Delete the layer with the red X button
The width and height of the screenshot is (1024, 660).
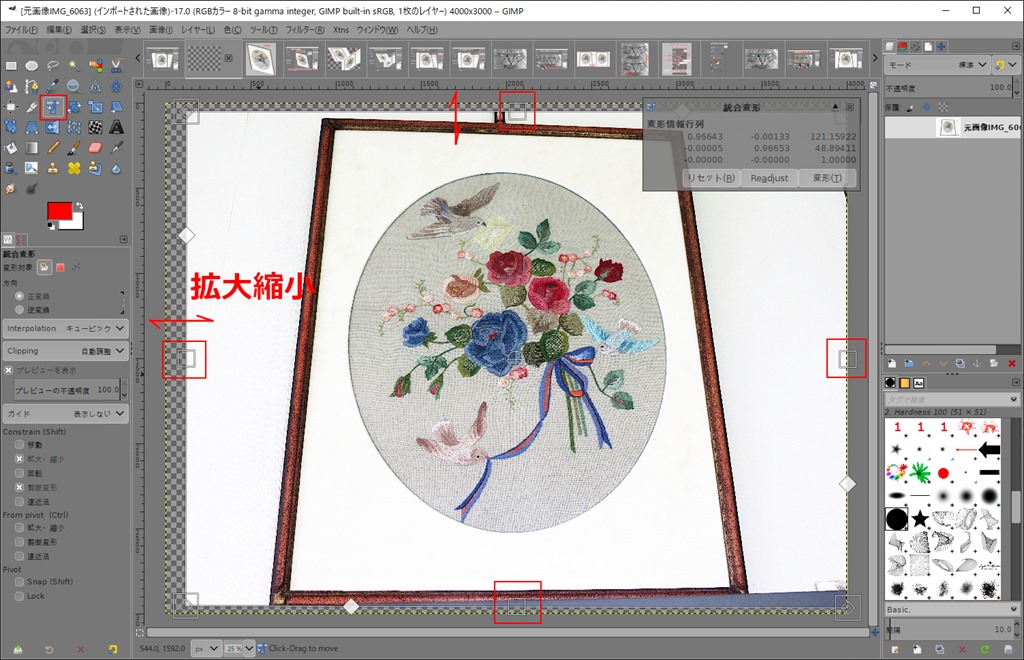[x=1012, y=364]
